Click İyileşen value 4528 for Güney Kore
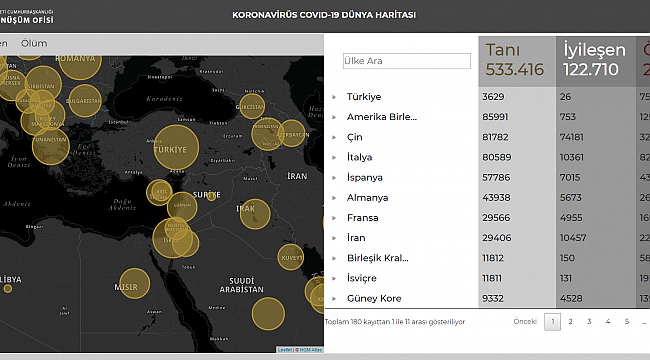The width and height of the screenshot is (650, 360). (x=571, y=299)
